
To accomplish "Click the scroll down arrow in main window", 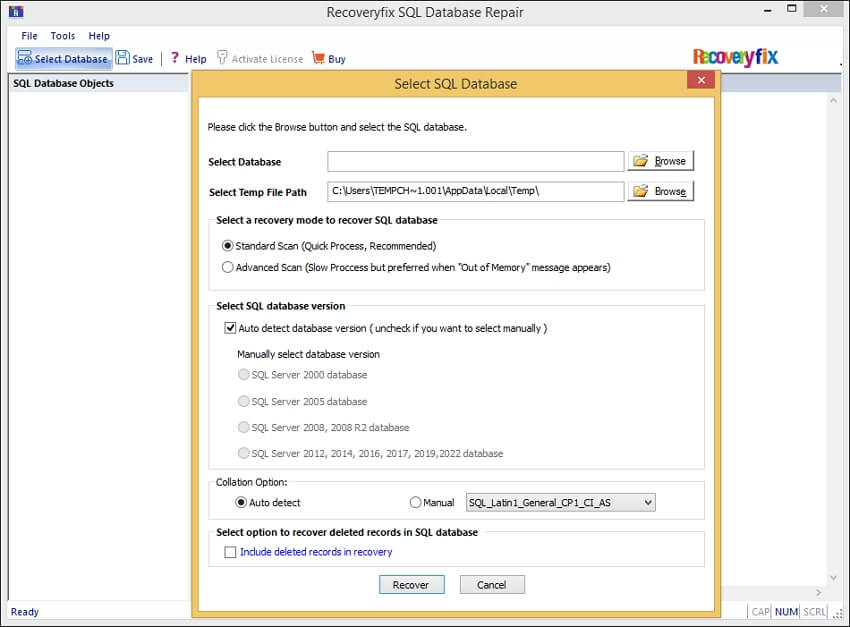I will (x=833, y=578).
